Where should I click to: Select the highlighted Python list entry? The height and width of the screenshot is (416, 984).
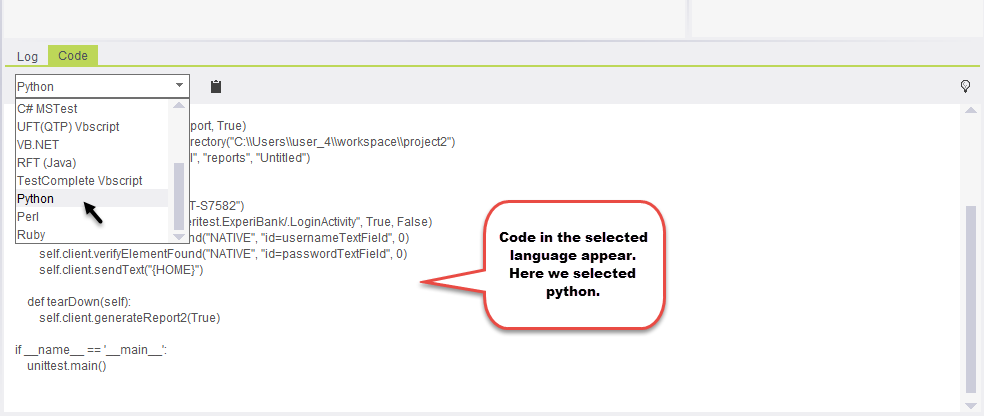coord(36,199)
